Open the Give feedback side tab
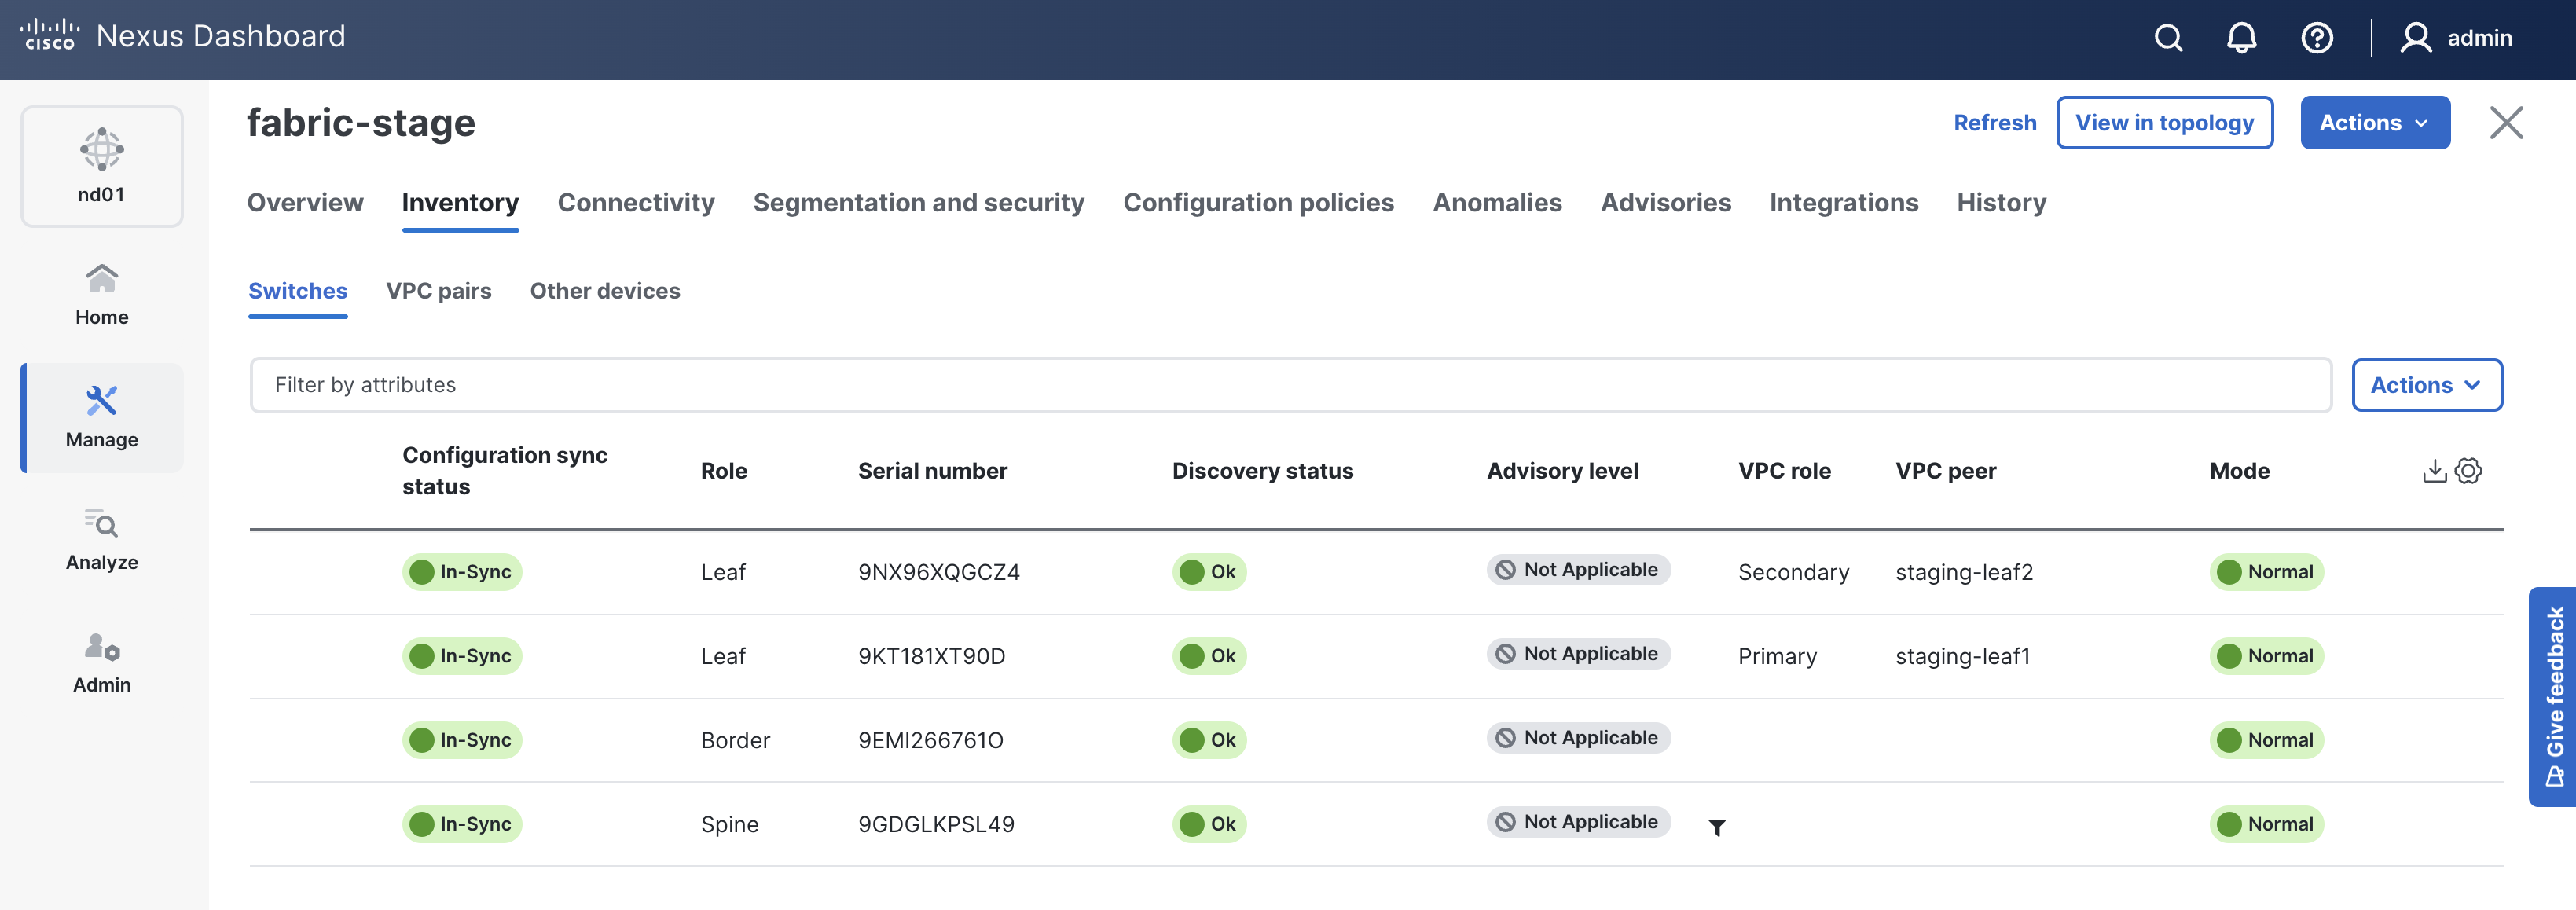Screen dimensions: 2576x910 (2553, 696)
